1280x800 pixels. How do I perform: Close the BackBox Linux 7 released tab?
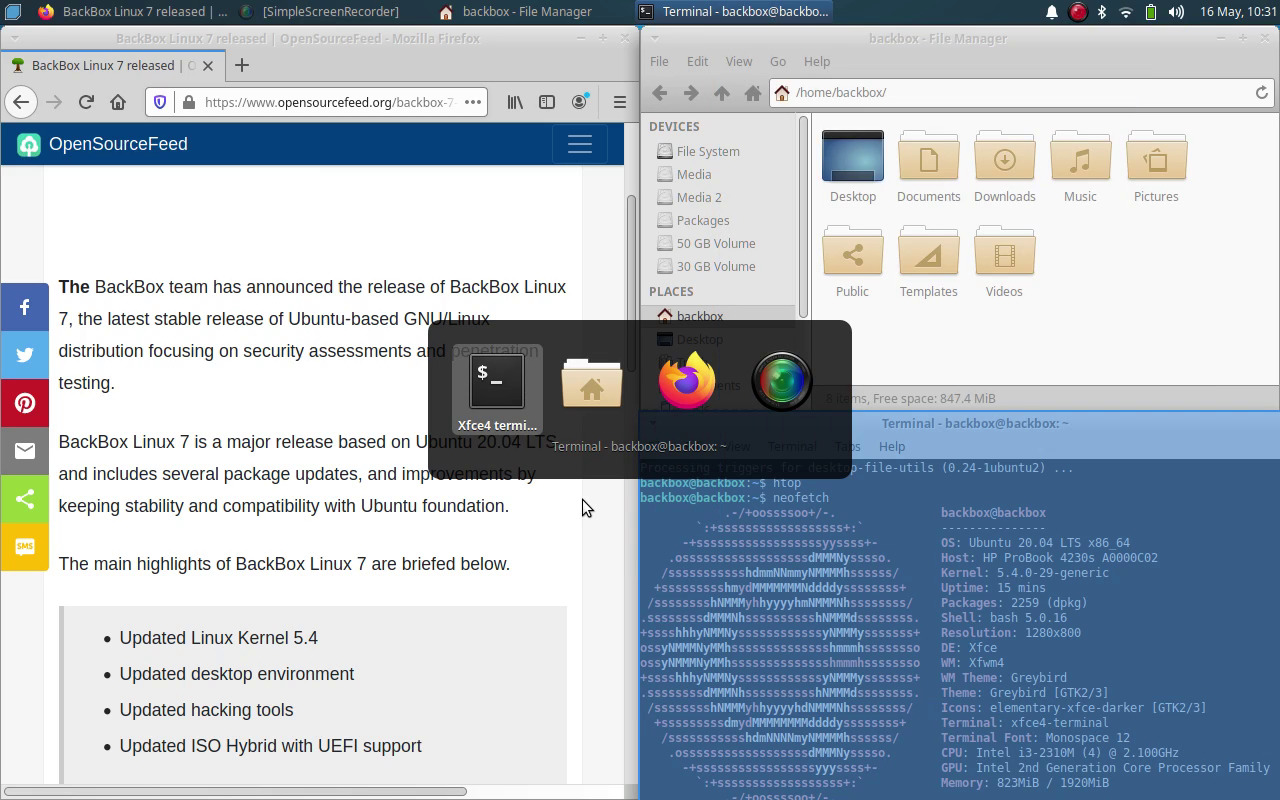pyautogui.click(x=208, y=65)
